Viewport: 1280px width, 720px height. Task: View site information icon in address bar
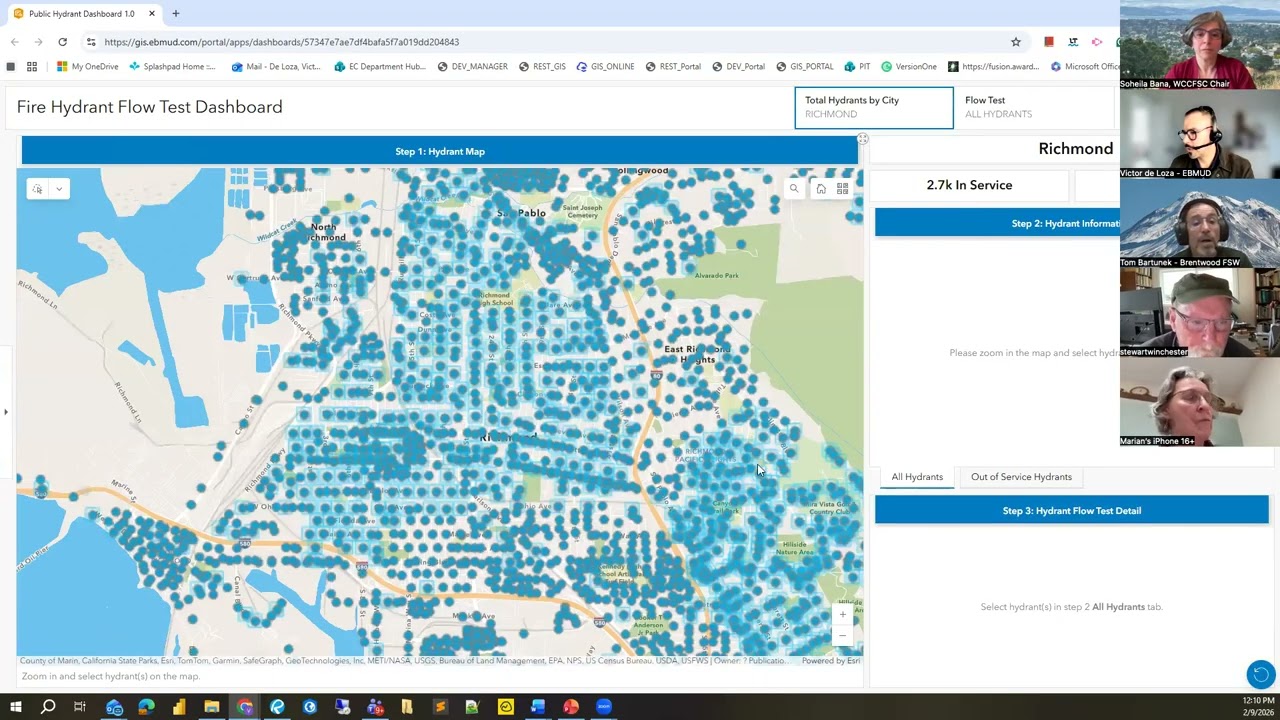coord(91,42)
